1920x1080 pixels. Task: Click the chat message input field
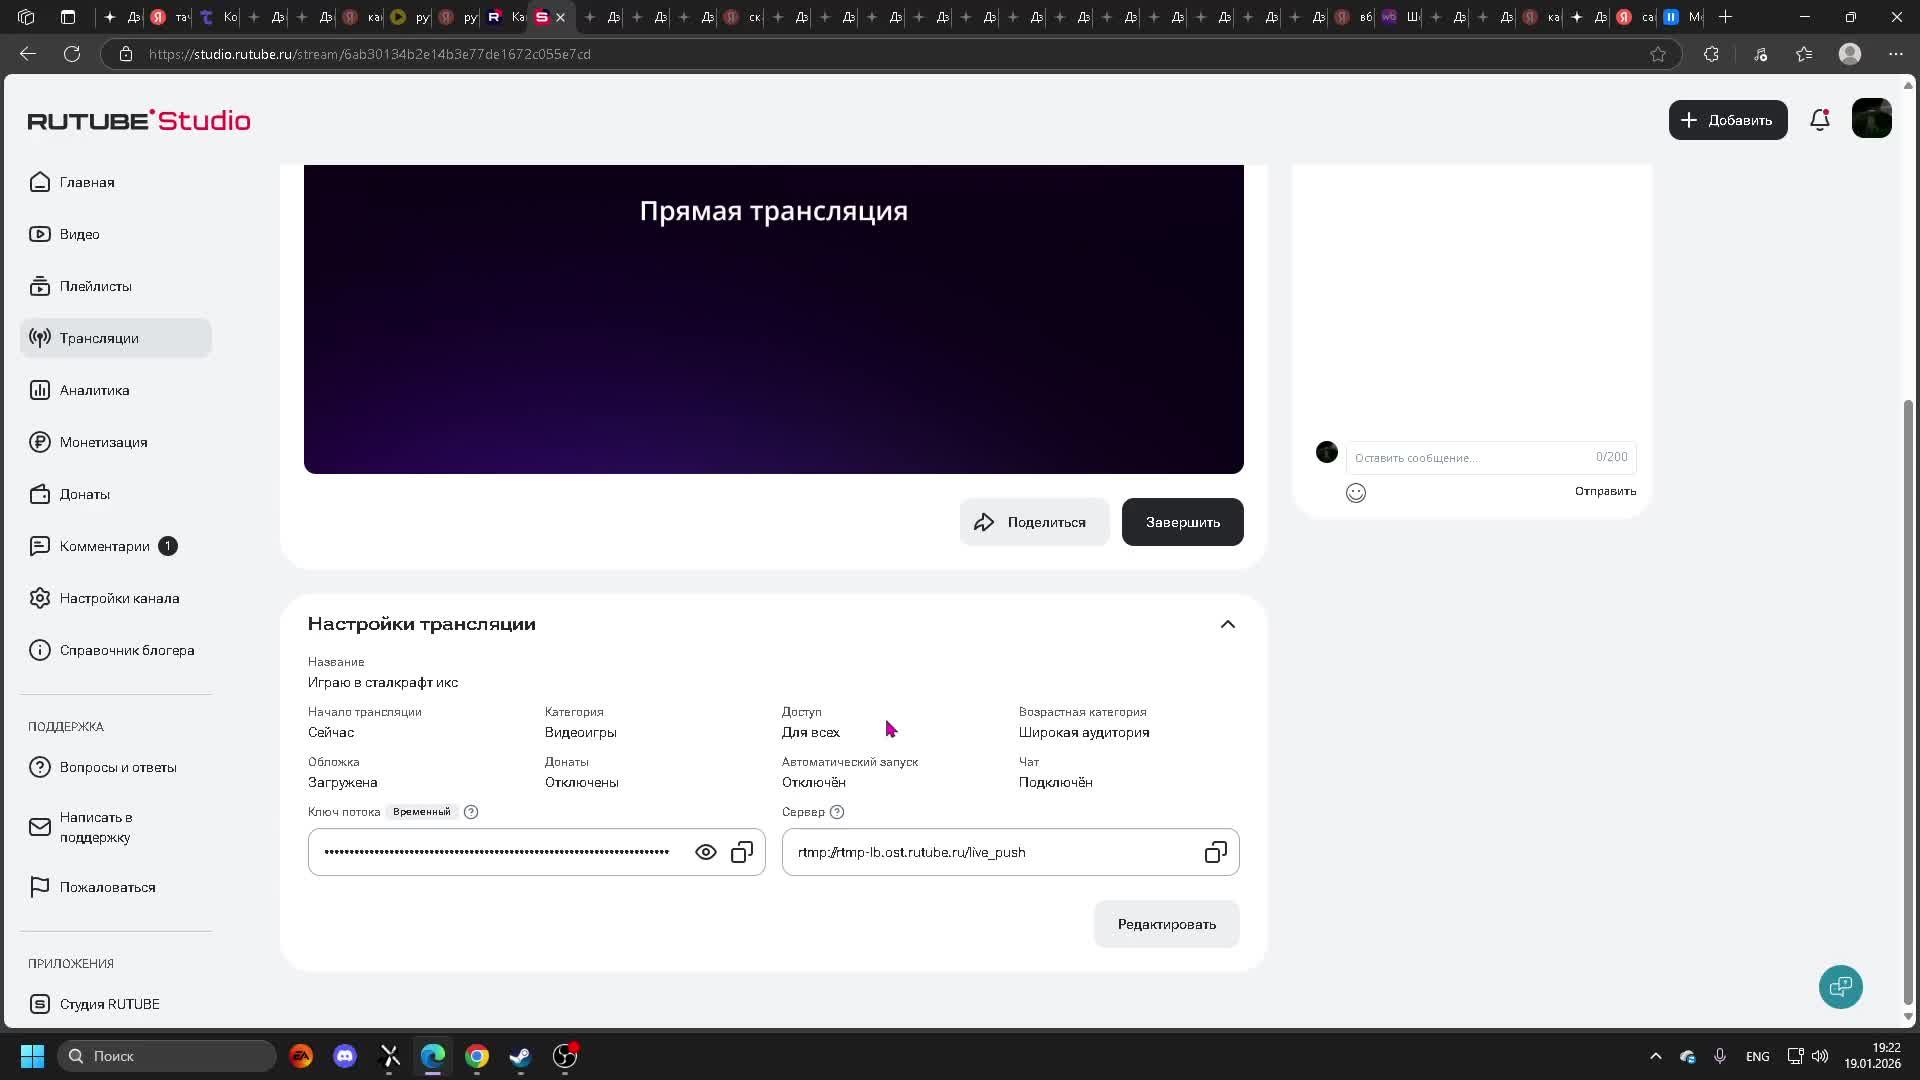[1470, 458]
